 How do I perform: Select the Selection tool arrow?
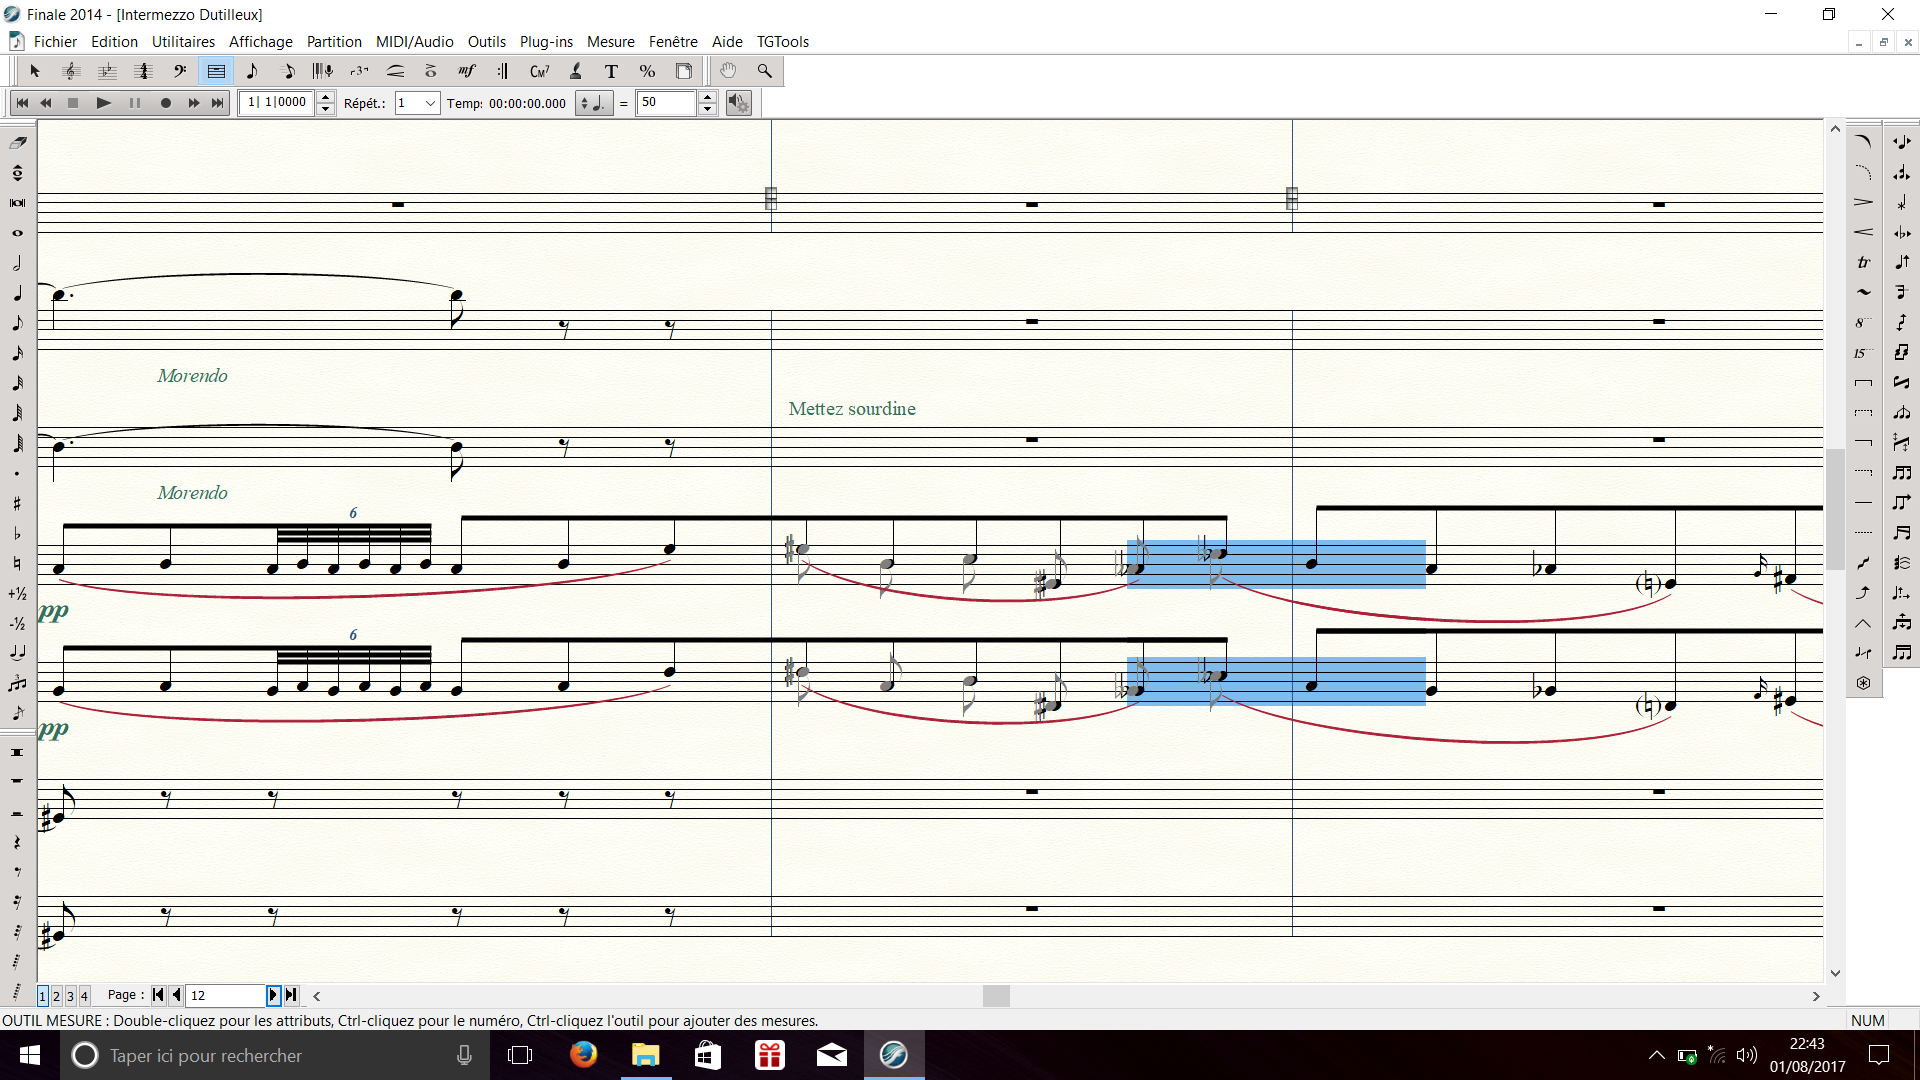point(35,71)
